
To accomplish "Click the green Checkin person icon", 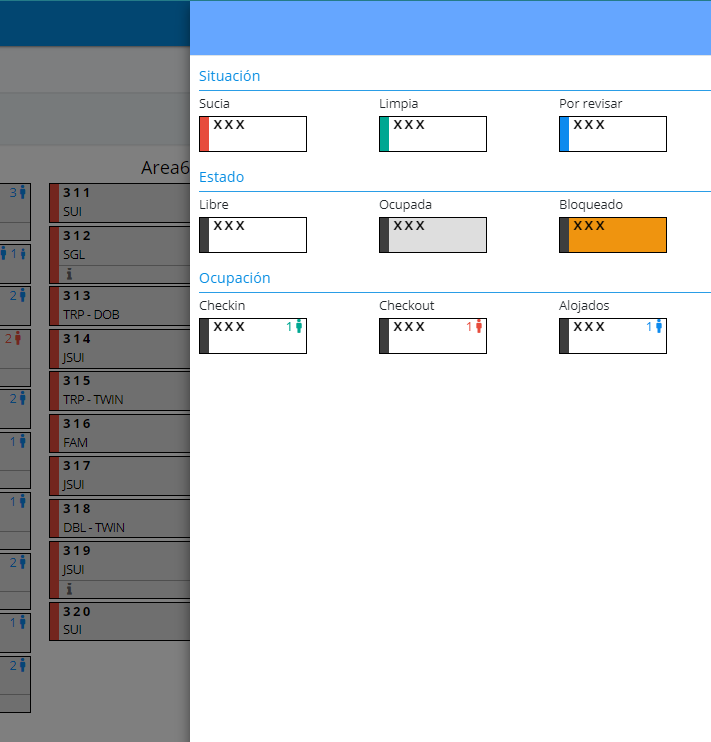I will click(x=298, y=327).
